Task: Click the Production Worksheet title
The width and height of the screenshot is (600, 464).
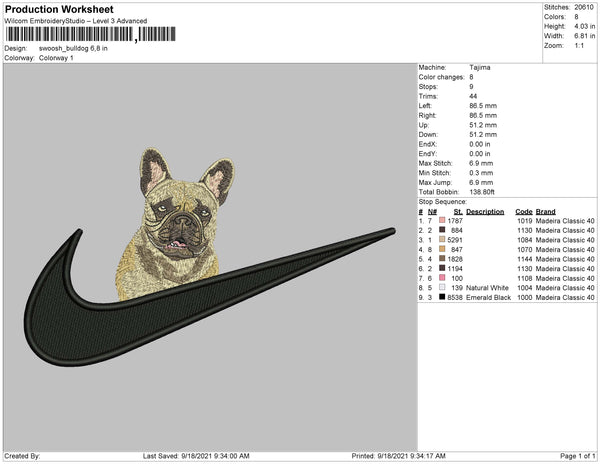Action: click(59, 9)
